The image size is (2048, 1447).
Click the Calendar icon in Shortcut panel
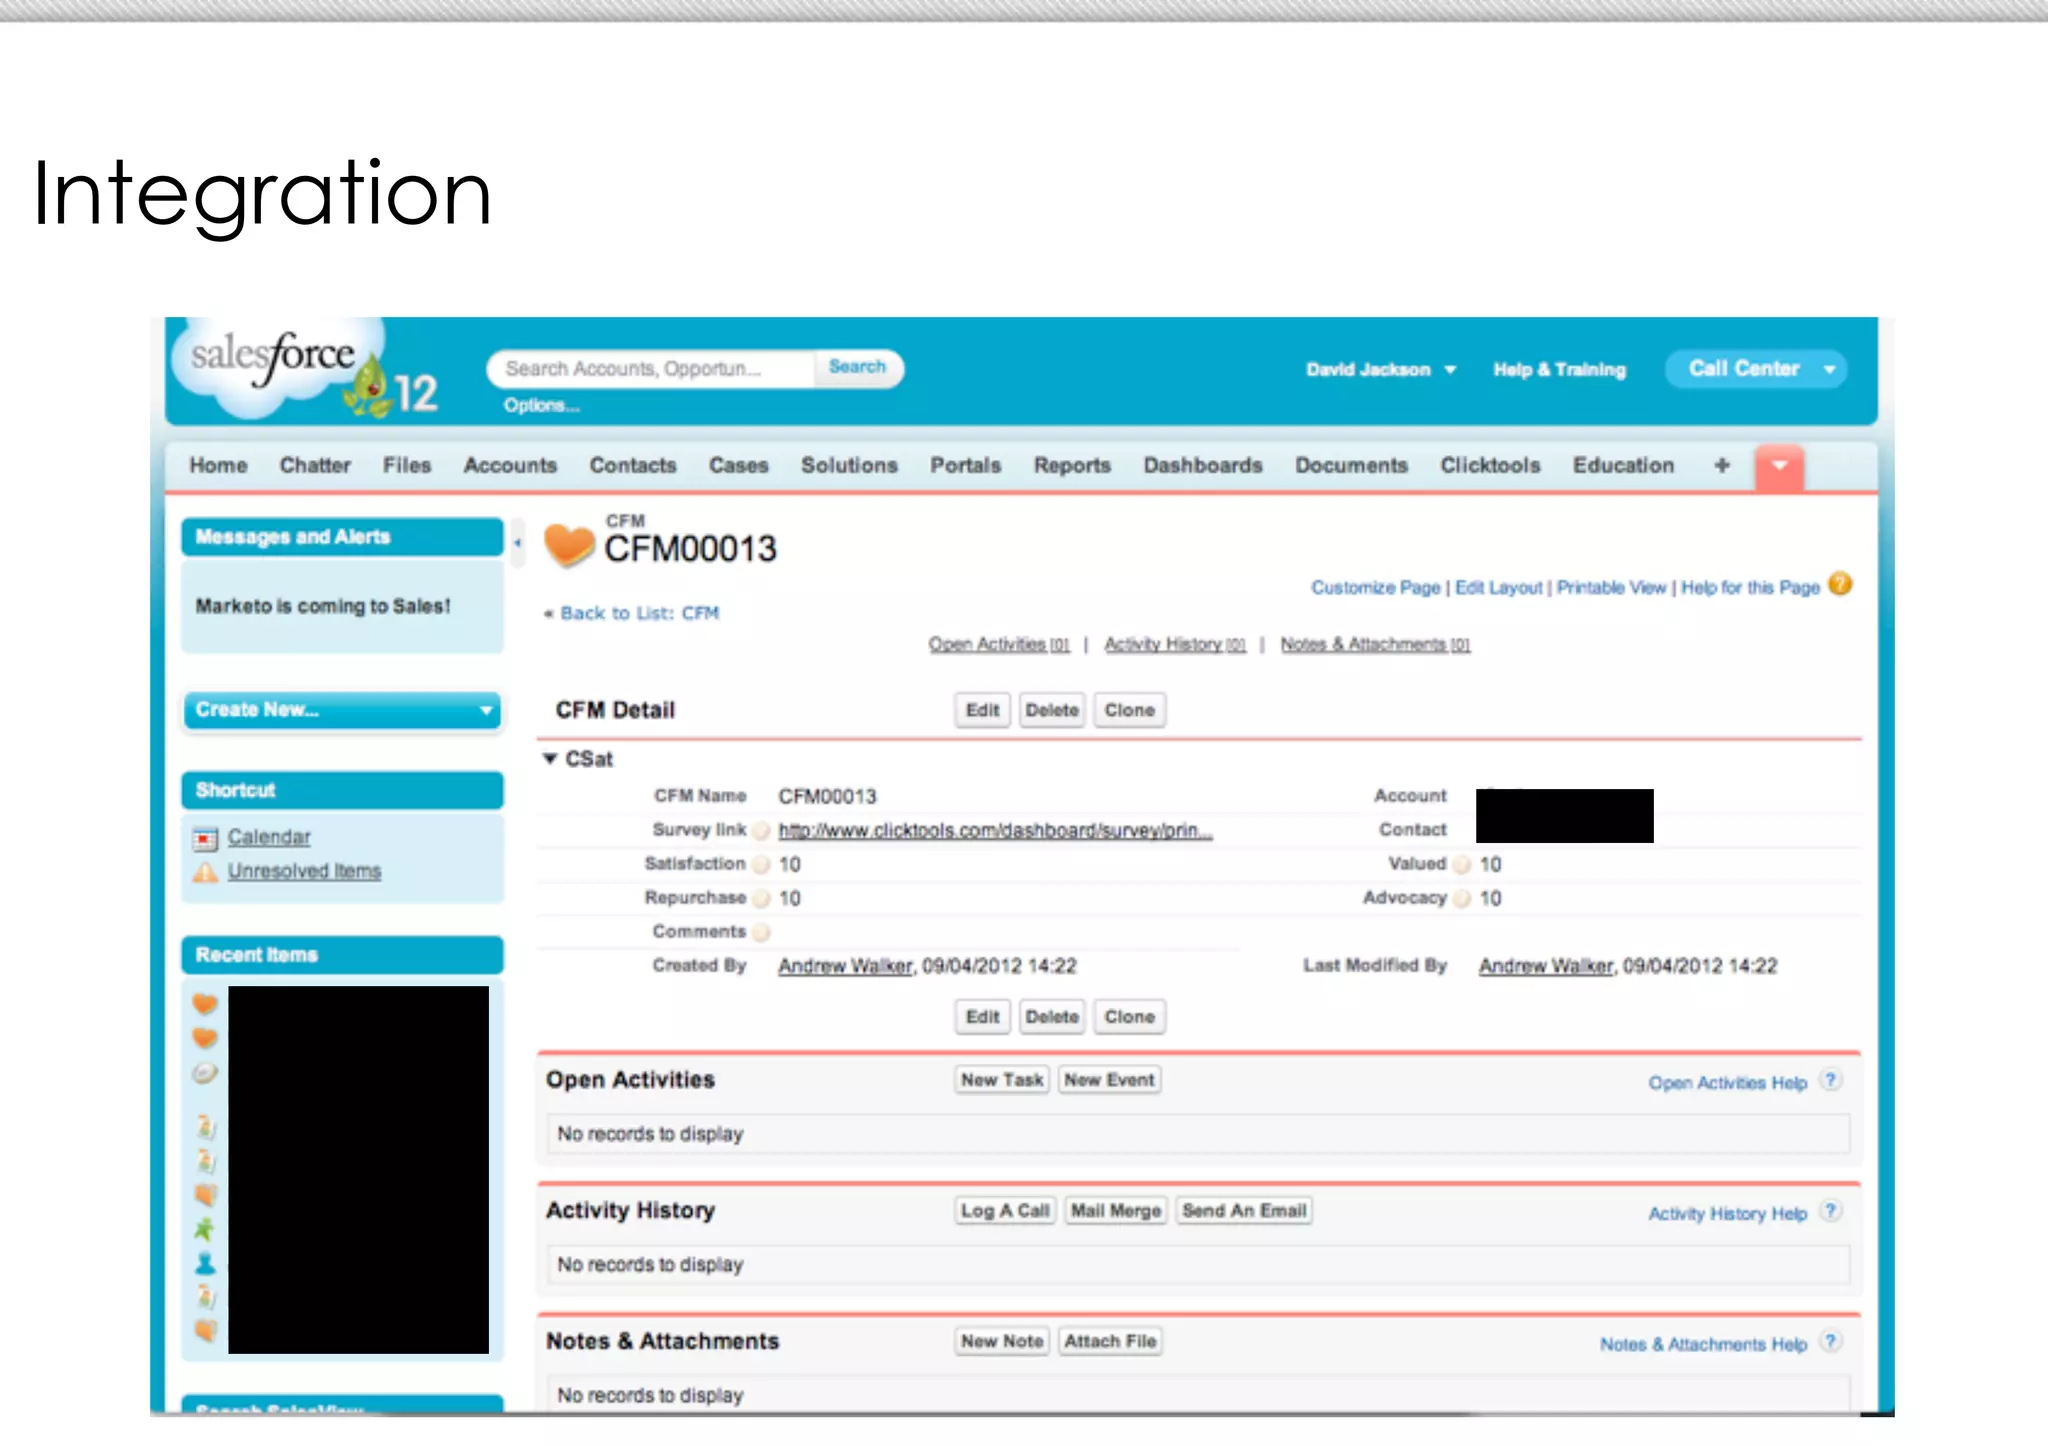pyautogui.click(x=205, y=838)
